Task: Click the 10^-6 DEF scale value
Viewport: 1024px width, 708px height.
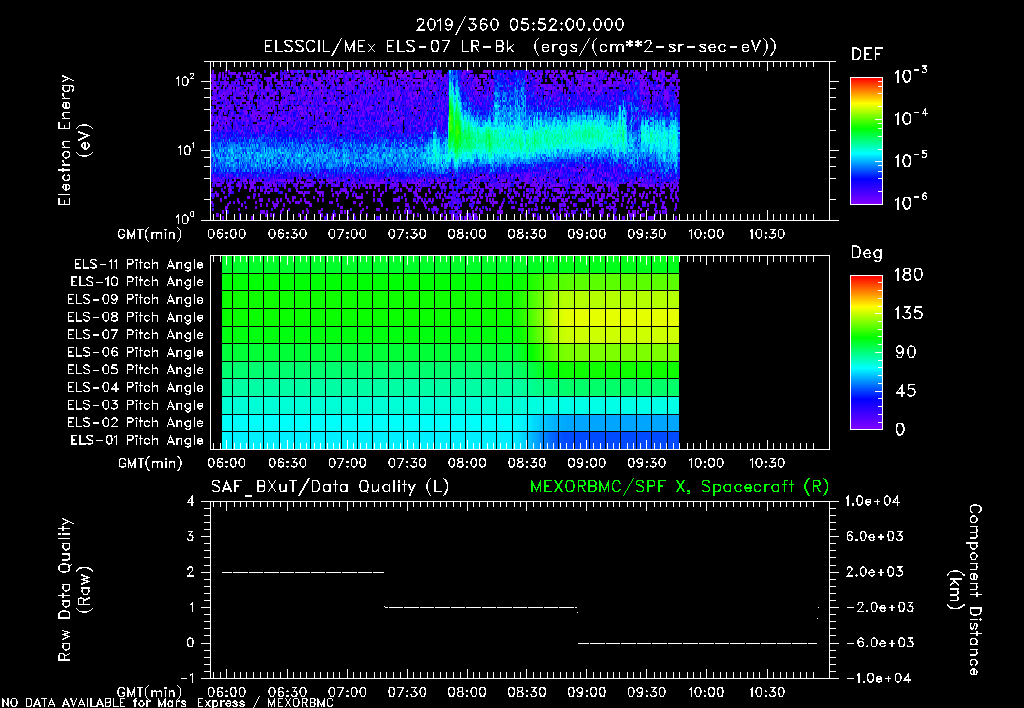Action: tap(910, 202)
